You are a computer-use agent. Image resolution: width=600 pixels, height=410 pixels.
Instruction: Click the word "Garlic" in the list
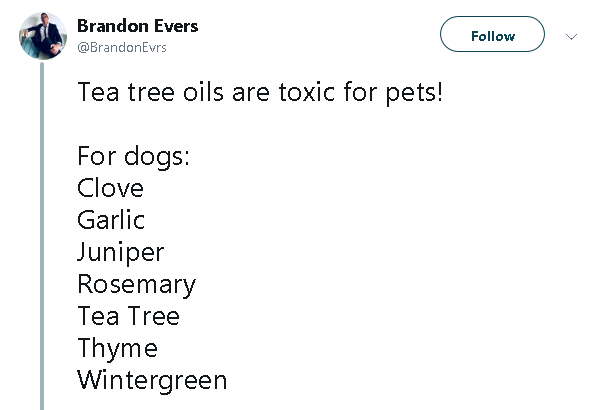[x=111, y=221]
